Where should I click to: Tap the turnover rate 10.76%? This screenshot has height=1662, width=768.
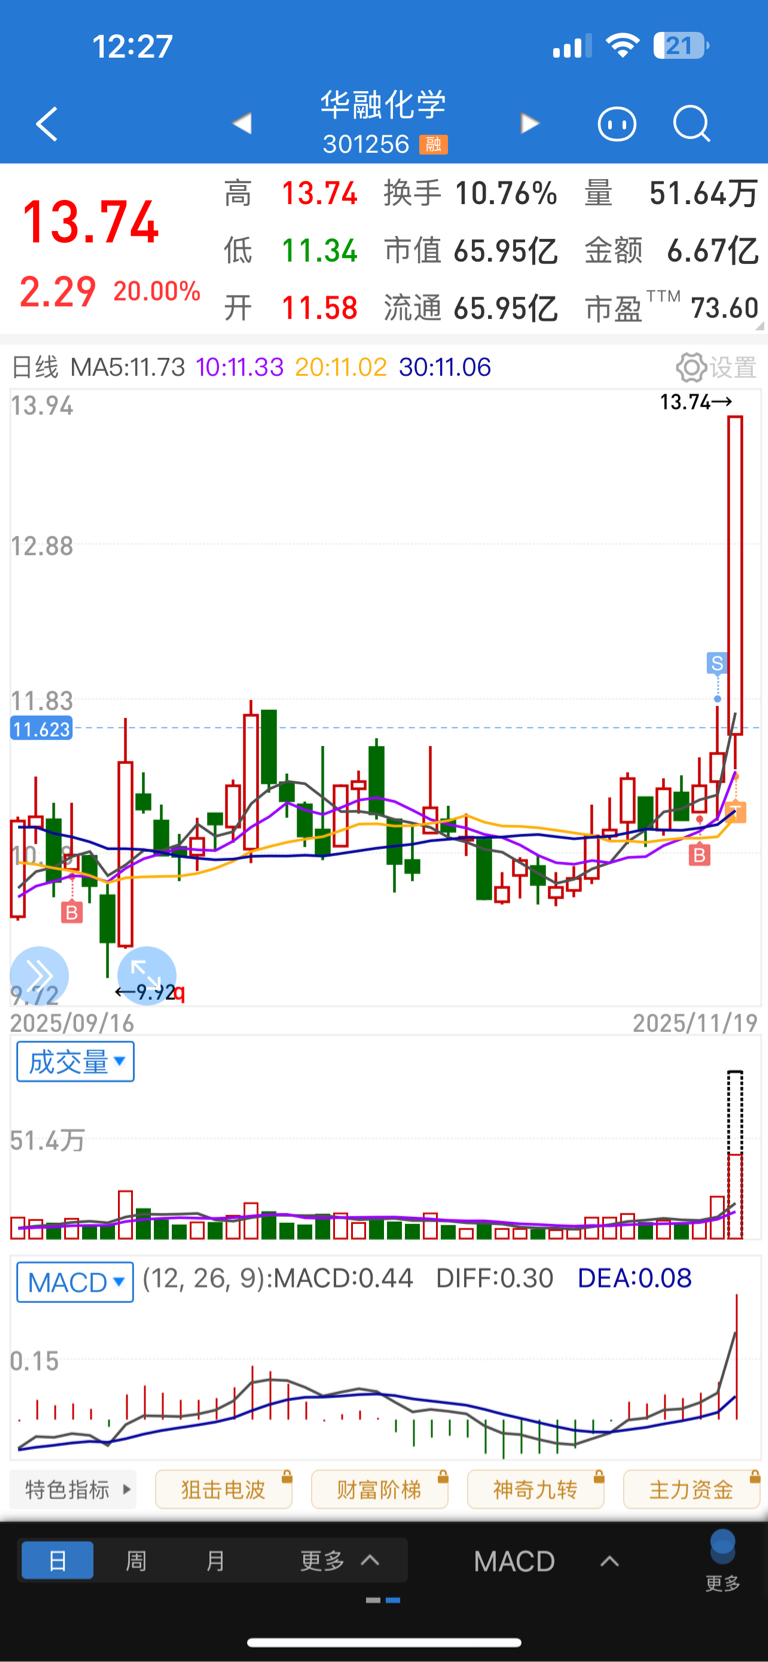pos(506,193)
